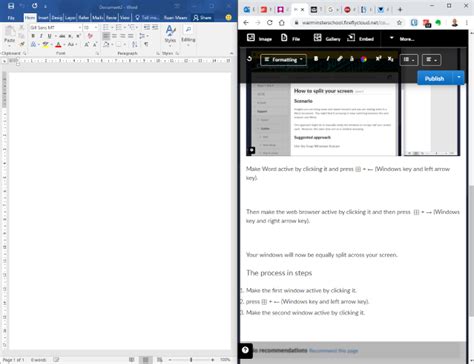The image size is (474, 364).
Task: Switch to Layout tab in Word
Action: point(70,18)
